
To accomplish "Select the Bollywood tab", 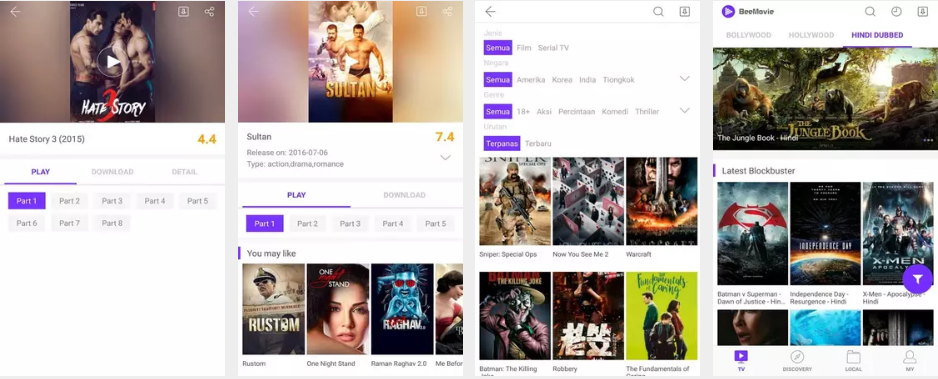I will [x=748, y=35].
